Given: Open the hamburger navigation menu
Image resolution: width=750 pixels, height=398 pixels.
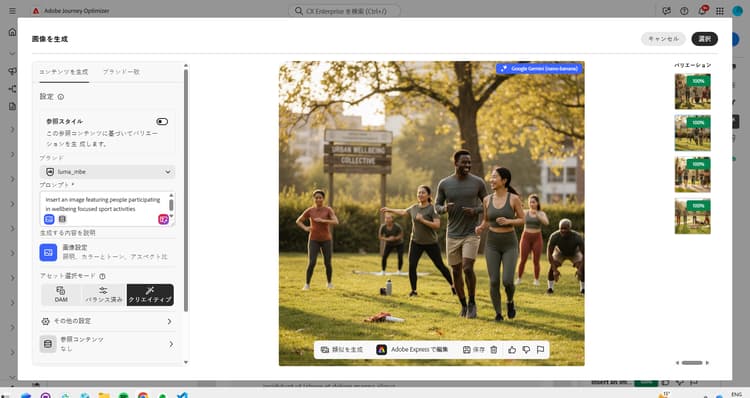Looking at the screenshot, I should 12,11.
